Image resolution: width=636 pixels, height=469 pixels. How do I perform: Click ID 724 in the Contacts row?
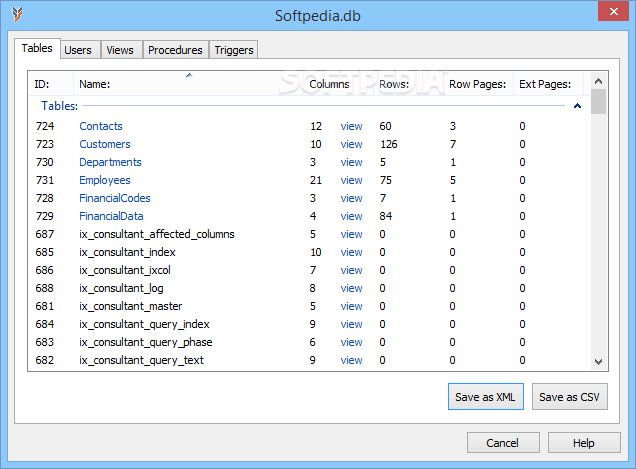[x=45, y=126]
